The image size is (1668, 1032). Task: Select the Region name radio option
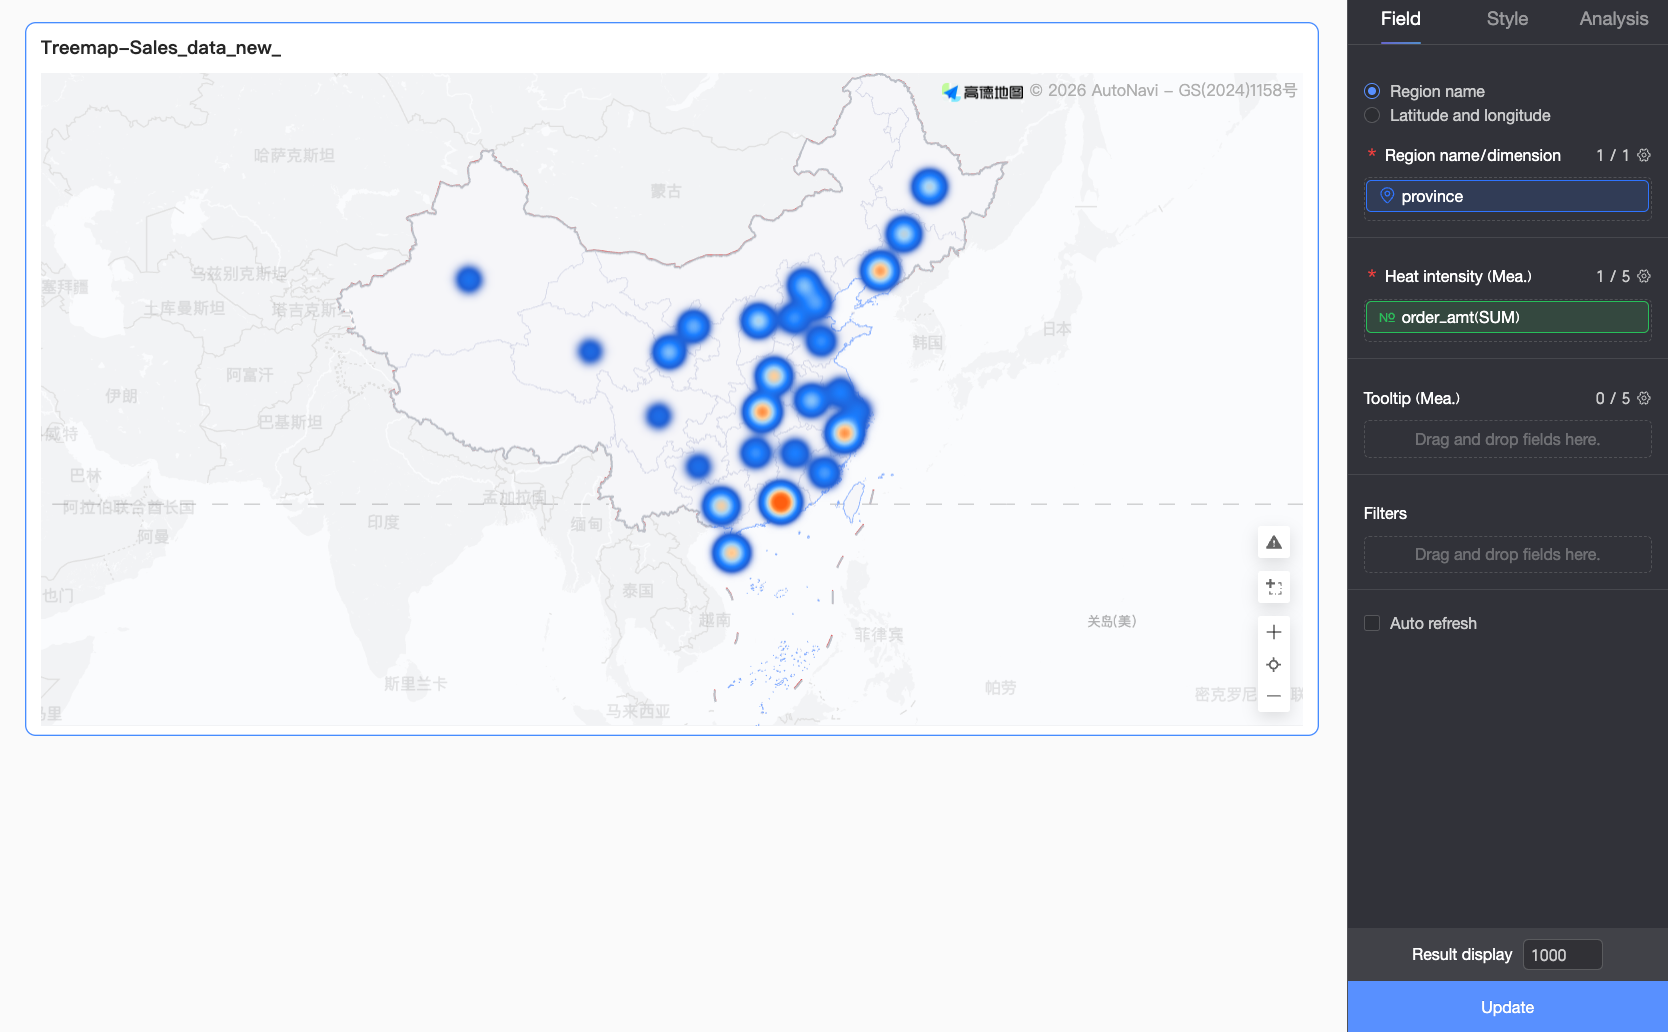coord(1372,91)
